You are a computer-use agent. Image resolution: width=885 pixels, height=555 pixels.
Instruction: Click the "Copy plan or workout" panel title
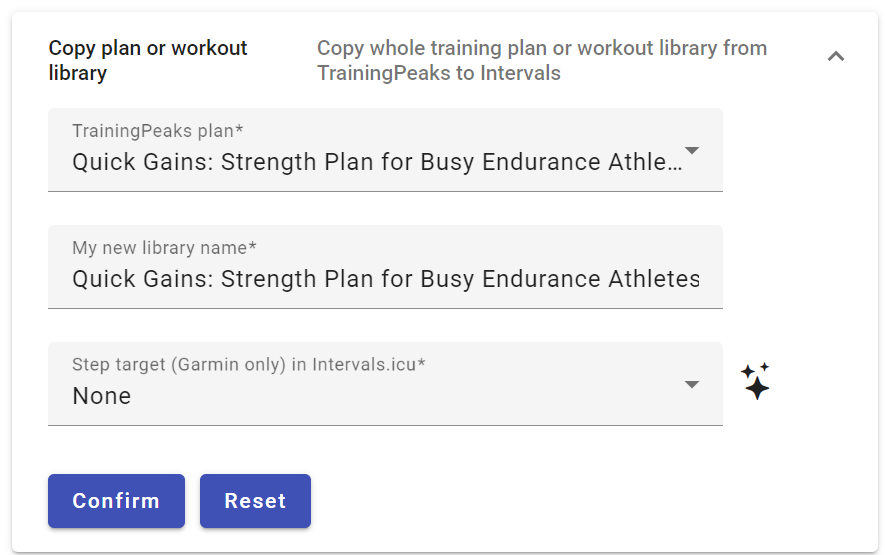[x=148, y=48]
